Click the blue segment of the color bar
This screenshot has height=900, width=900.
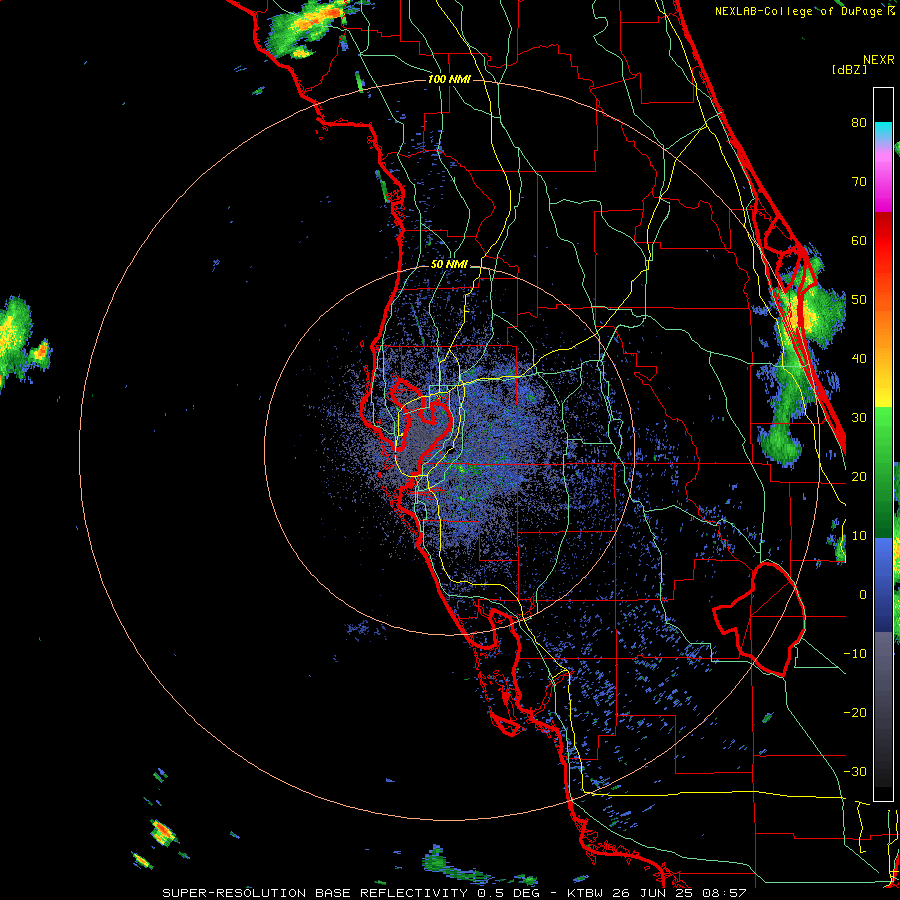883,585
